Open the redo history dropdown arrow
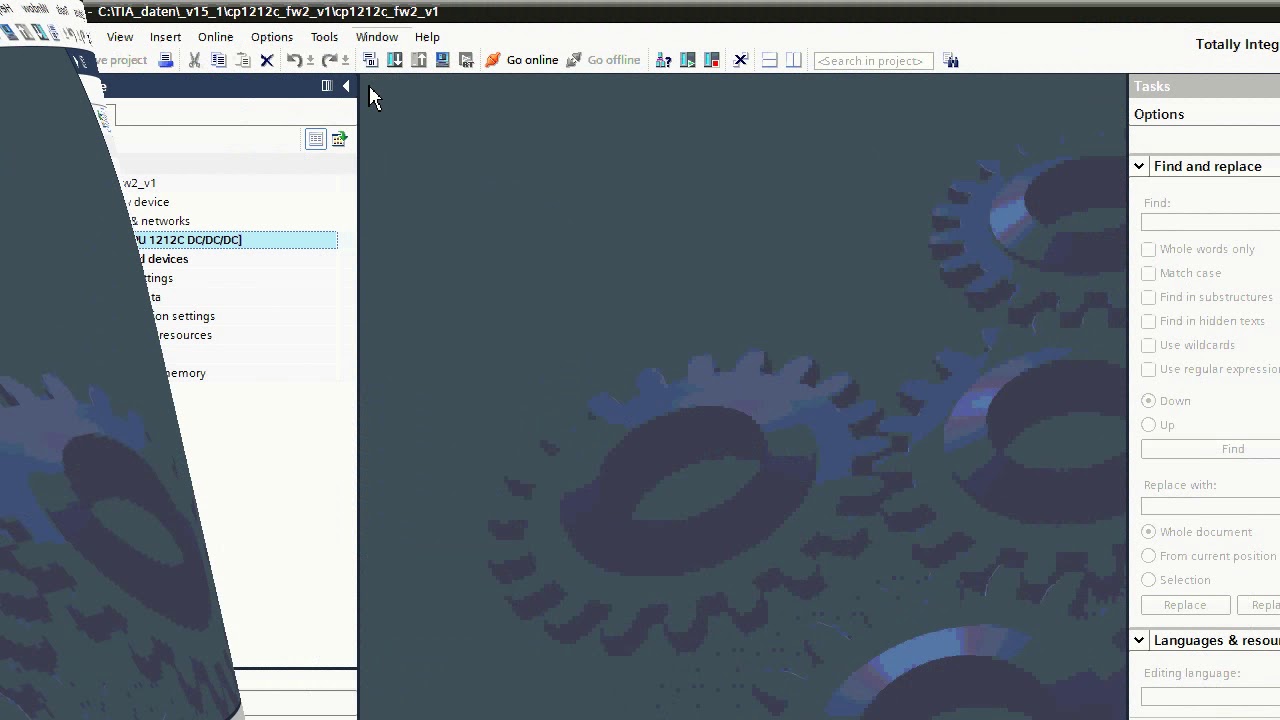The height and width of the screenshot is (720, 1280). tap(345, 61)
